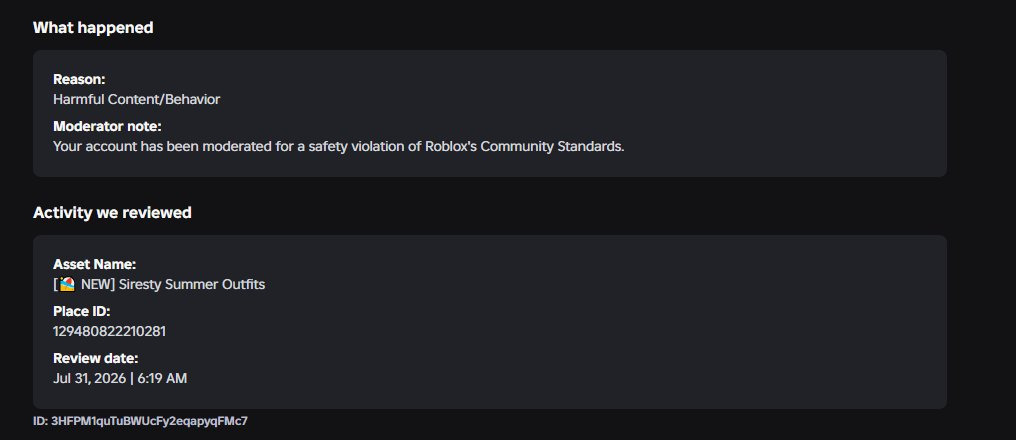The image size is (1016, 440).
Task: Click the 6:19 AM review time
Action: tap(162, 378)
